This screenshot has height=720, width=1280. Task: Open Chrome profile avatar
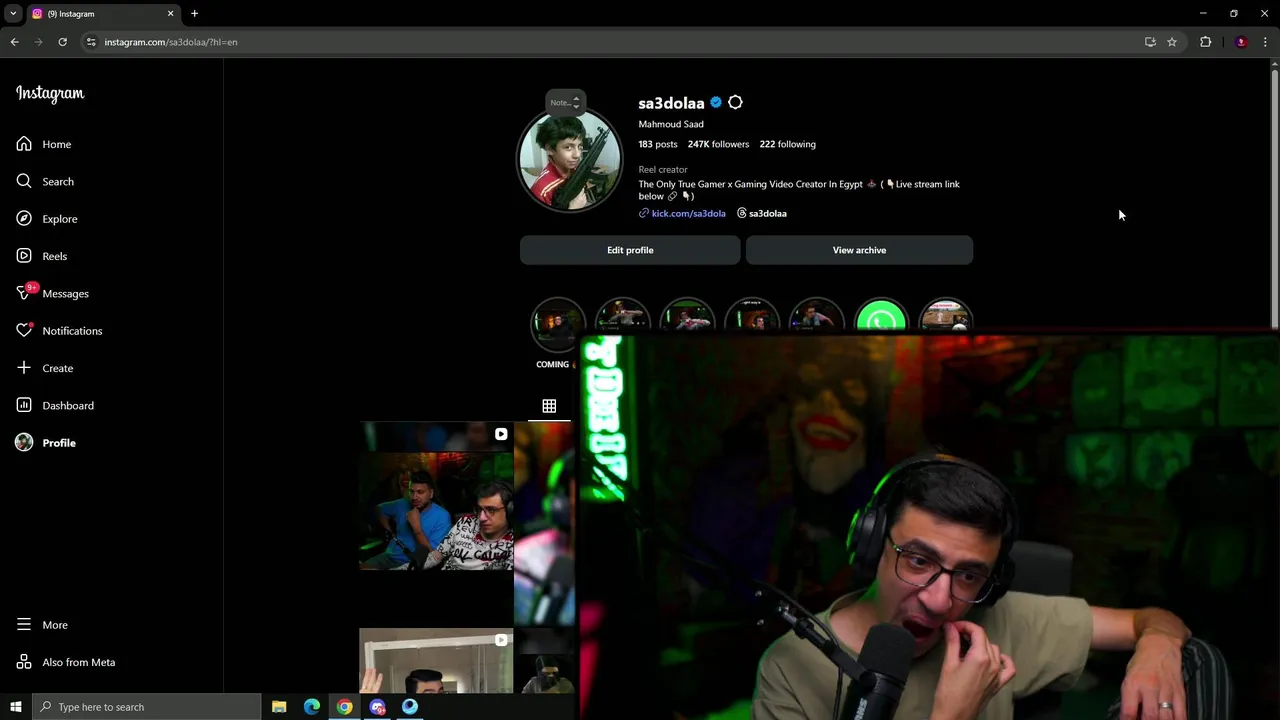[x=1241, y=42]
